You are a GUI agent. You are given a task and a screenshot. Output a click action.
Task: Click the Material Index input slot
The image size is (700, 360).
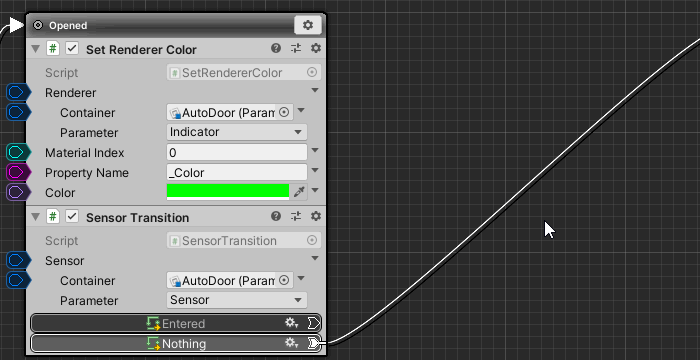18,152
